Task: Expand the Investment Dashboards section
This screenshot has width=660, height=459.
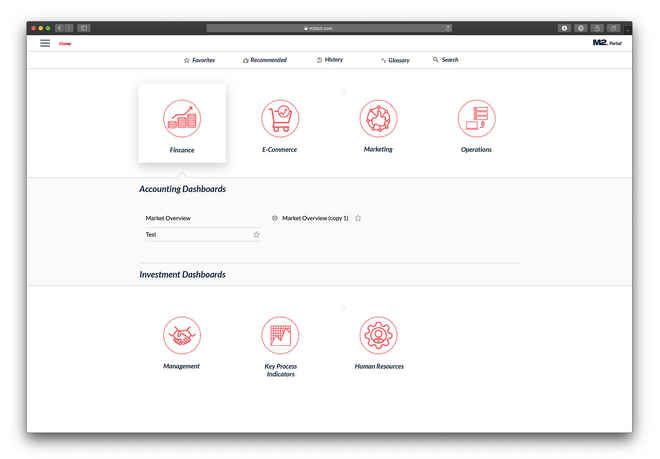Action: point(182,274)
